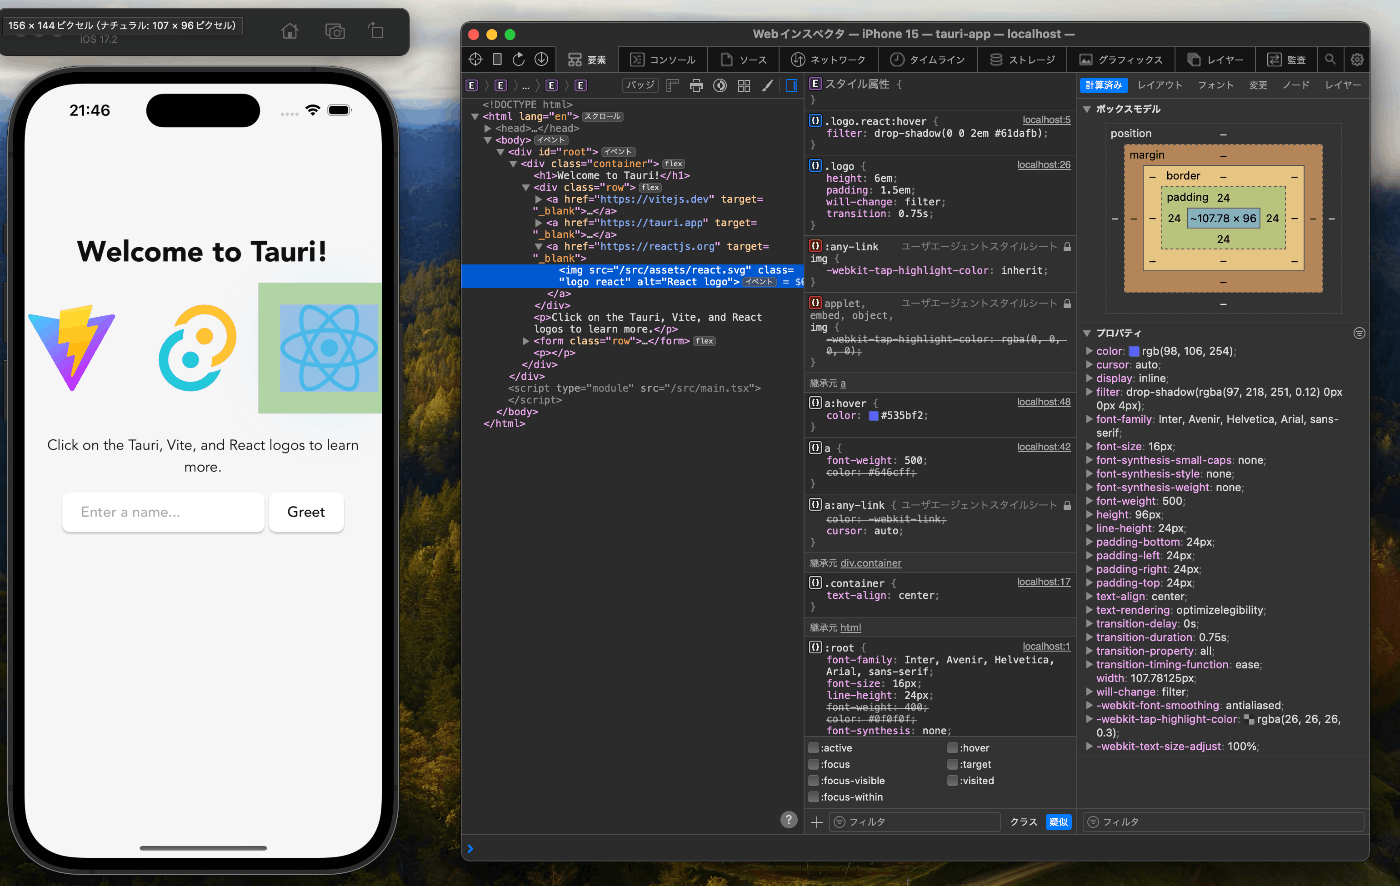
Task: Open the inspector settings gear icon
Action: (1357, 60)
